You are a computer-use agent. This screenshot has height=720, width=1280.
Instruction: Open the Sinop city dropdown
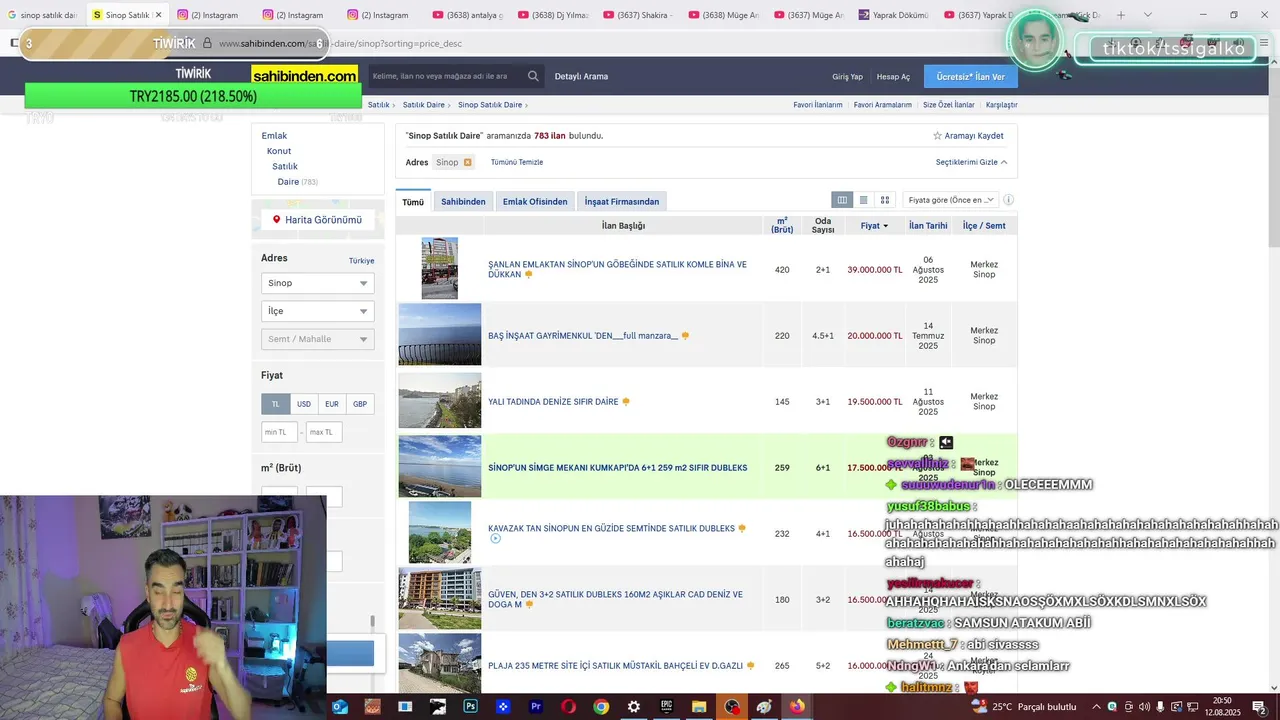point(318,283)
